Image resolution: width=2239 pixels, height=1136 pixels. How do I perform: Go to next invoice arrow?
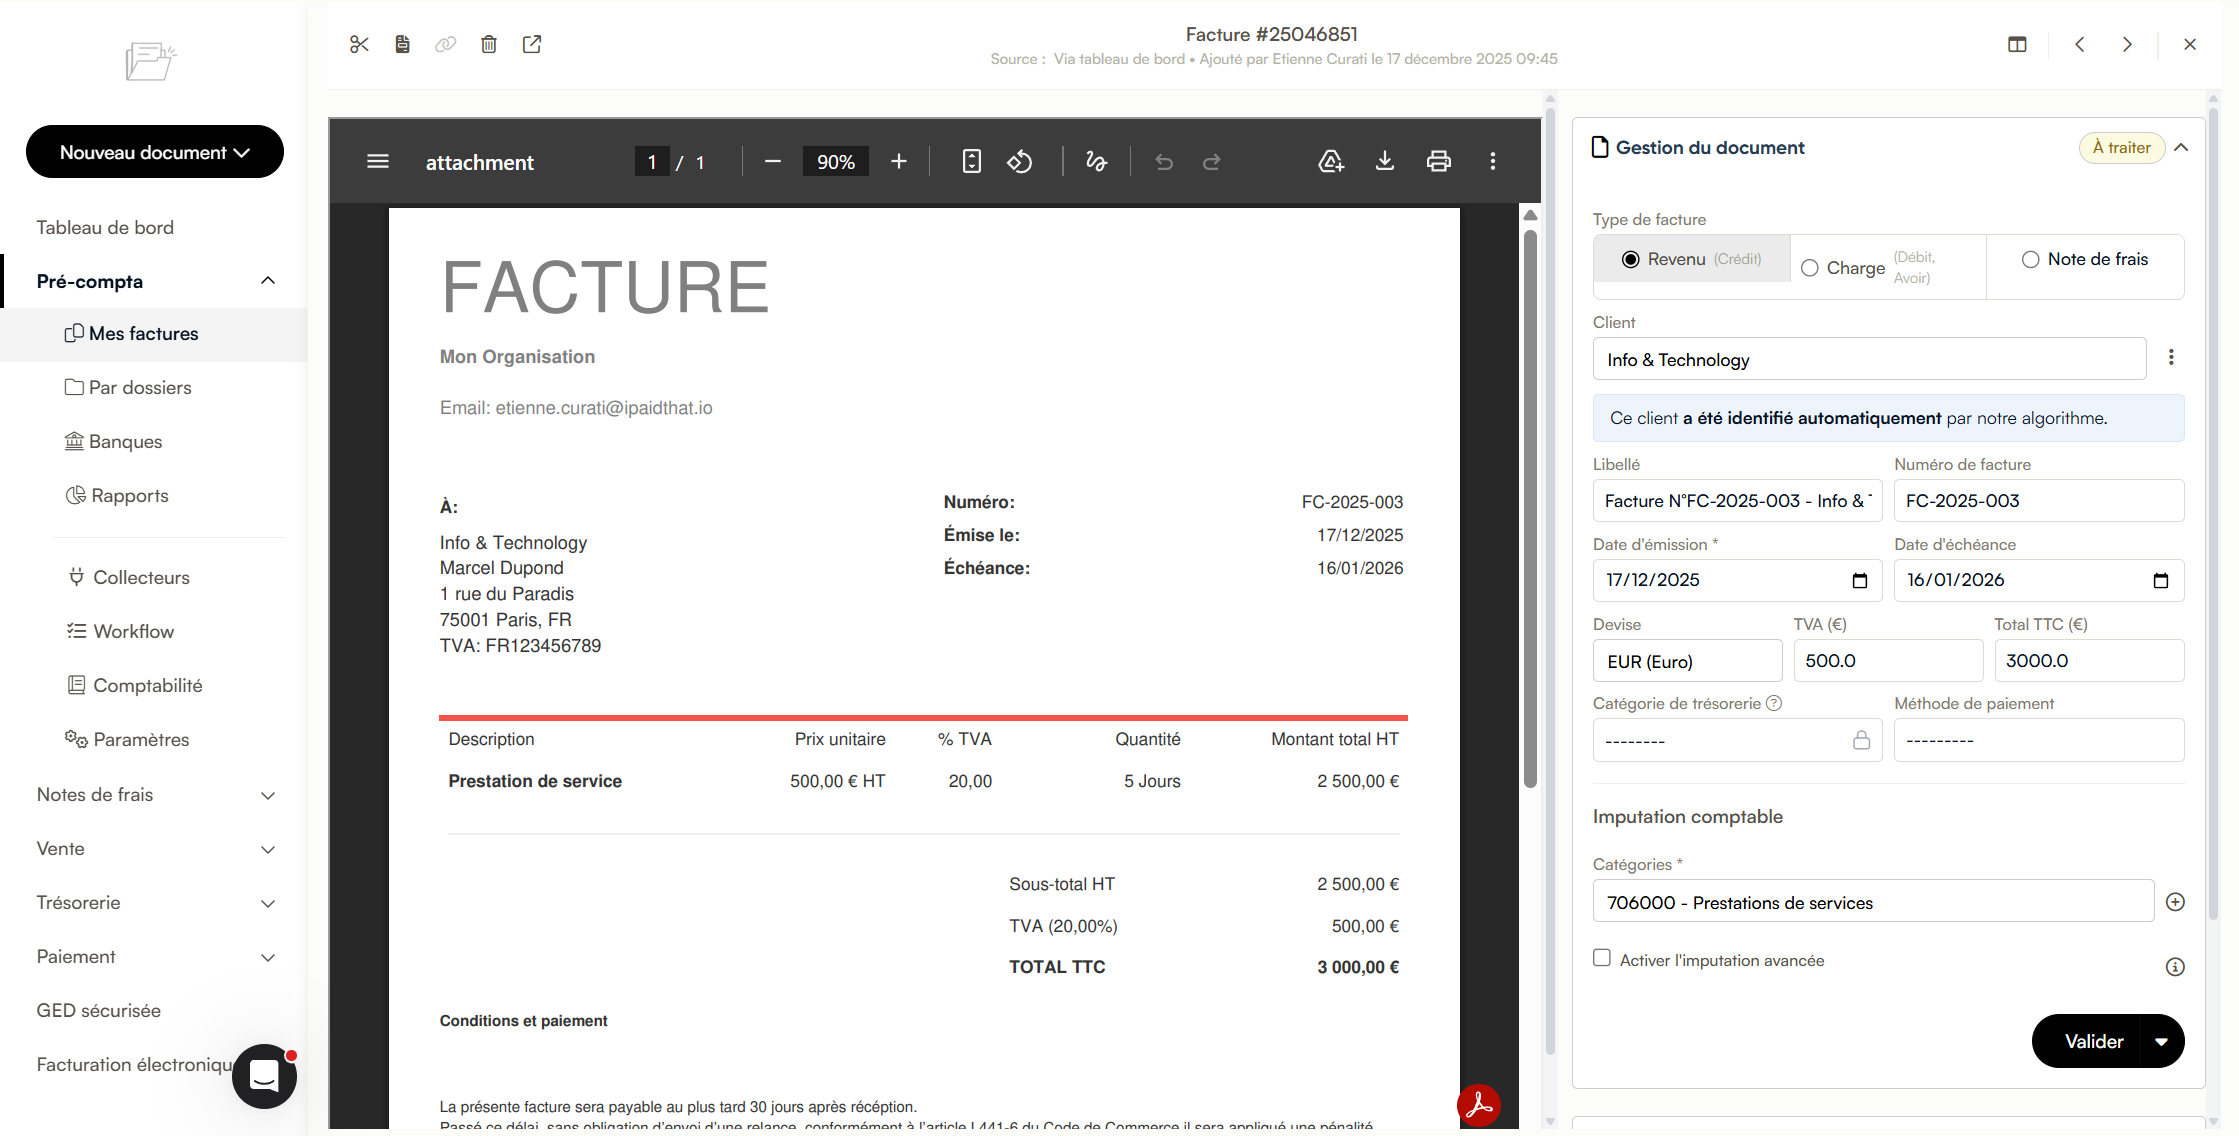click(2127, 44)
